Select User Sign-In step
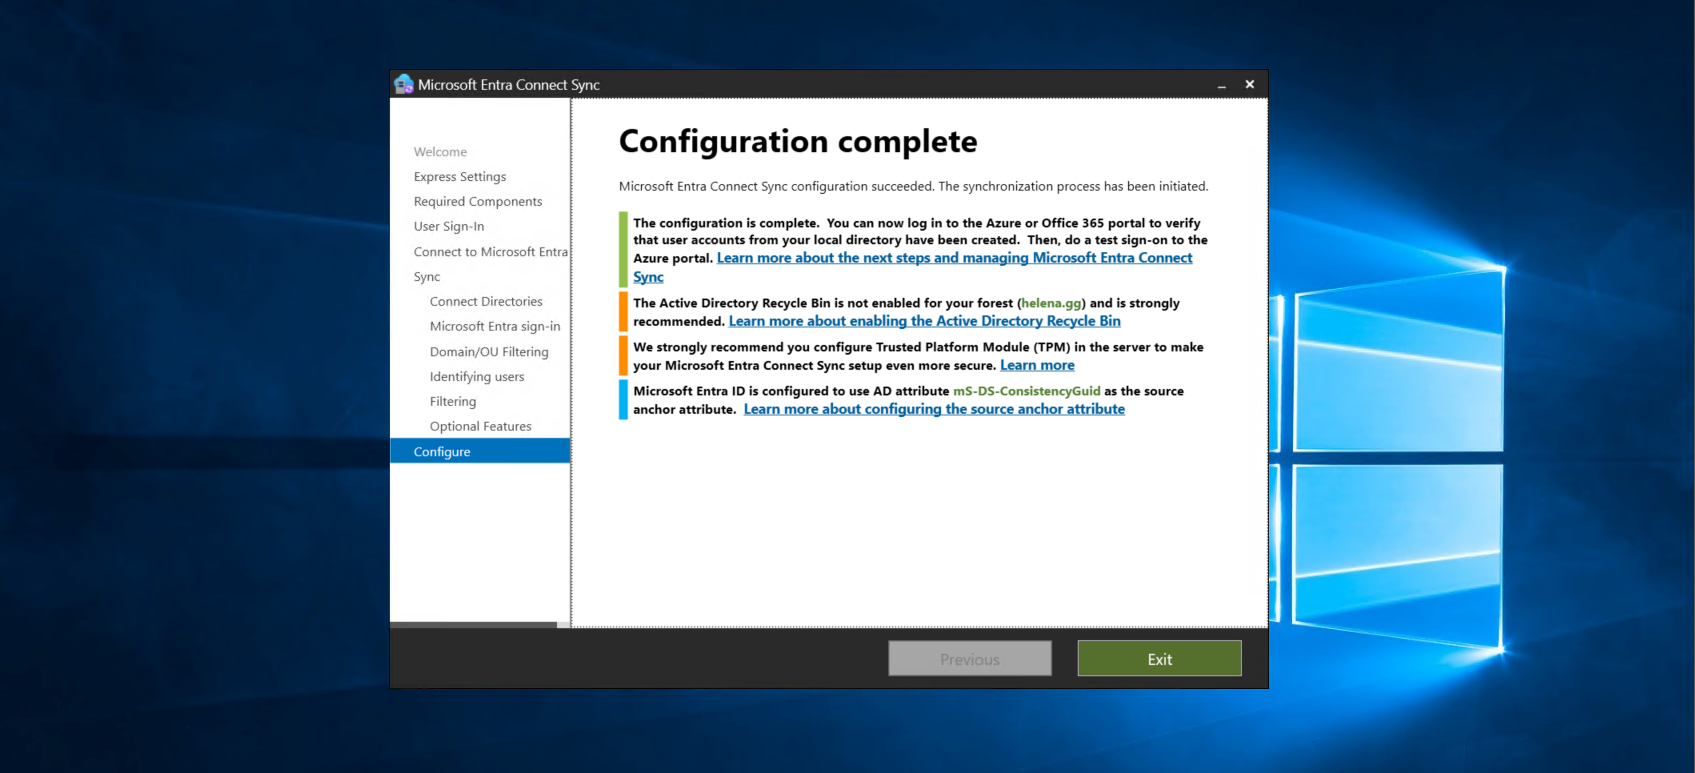This screenshot has height=773, width=1695. [449, 227]
